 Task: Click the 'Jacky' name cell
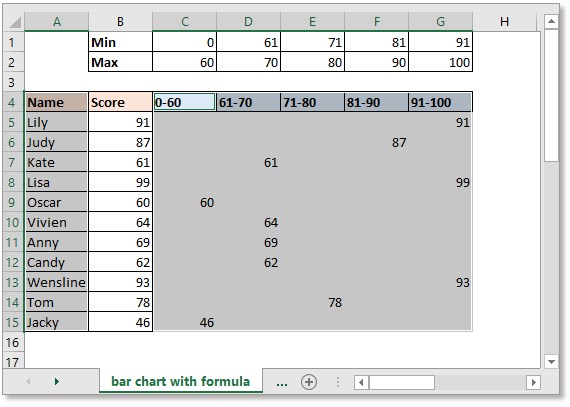point(56,322)
